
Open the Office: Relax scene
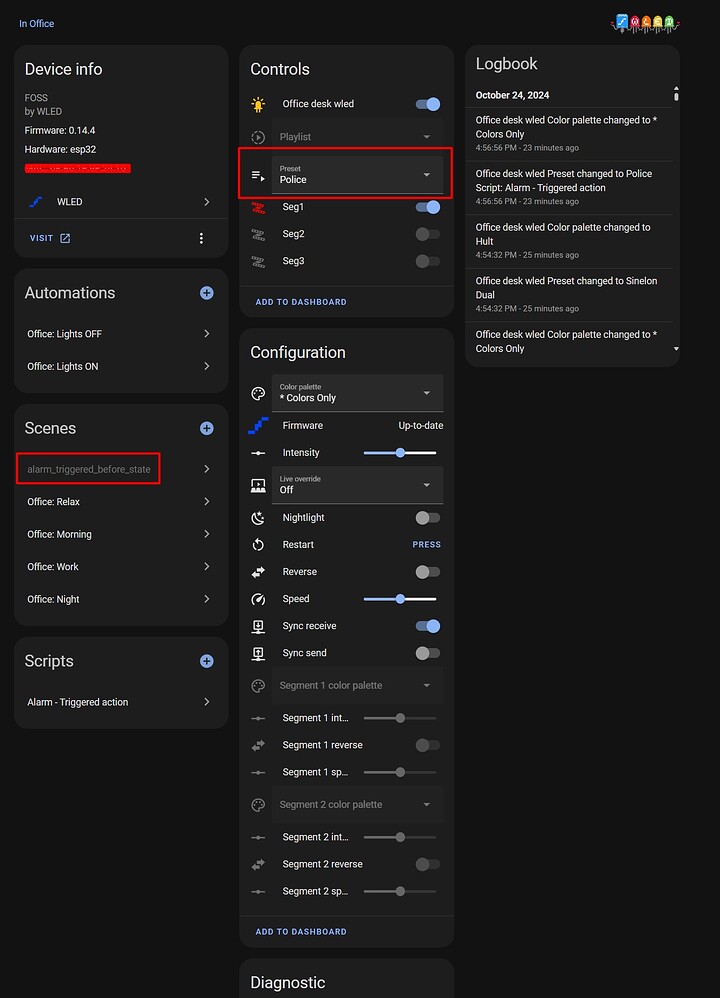119,502
